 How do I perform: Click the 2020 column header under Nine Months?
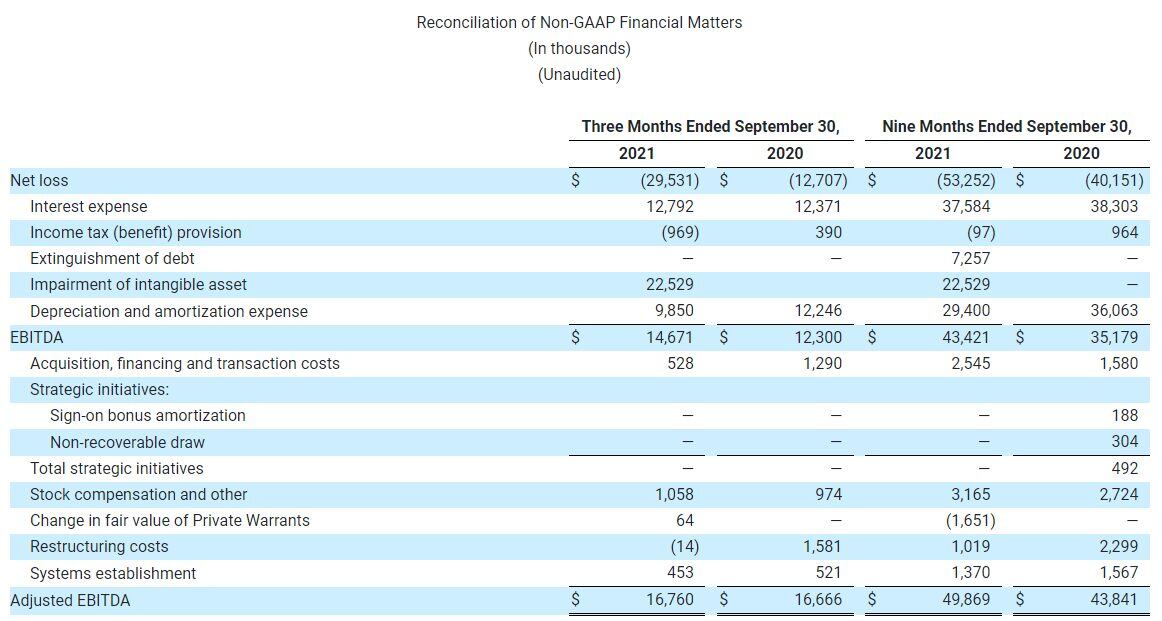tap(1079, 153)
